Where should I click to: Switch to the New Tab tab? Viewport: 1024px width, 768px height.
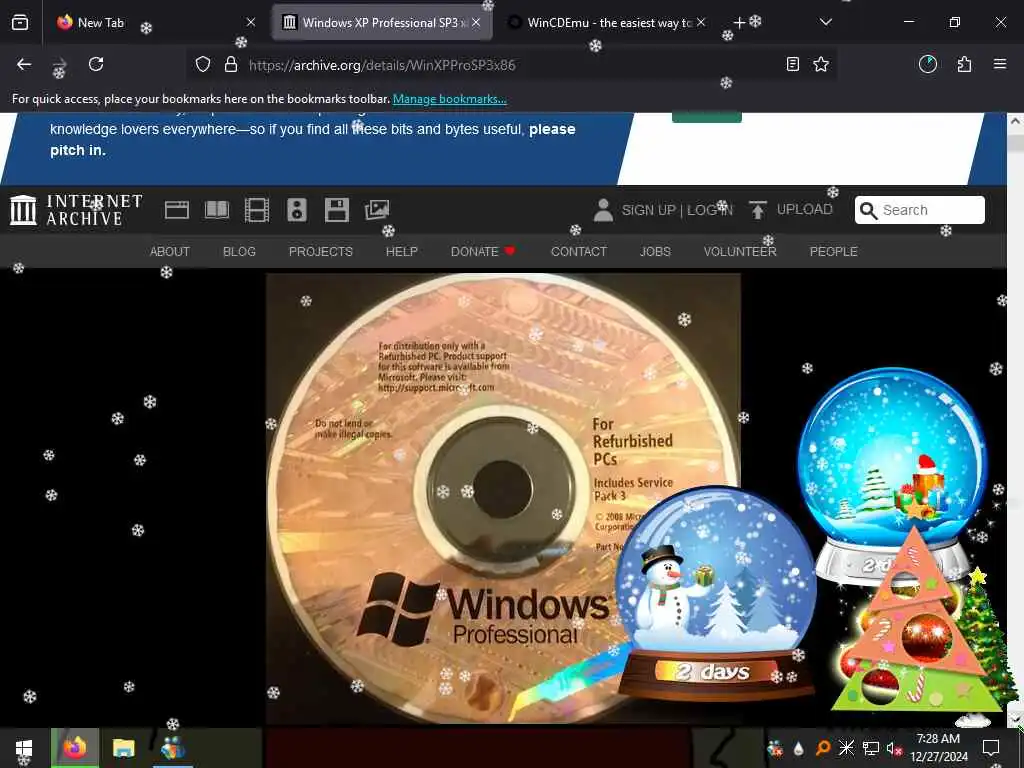[x=155, y=22]
